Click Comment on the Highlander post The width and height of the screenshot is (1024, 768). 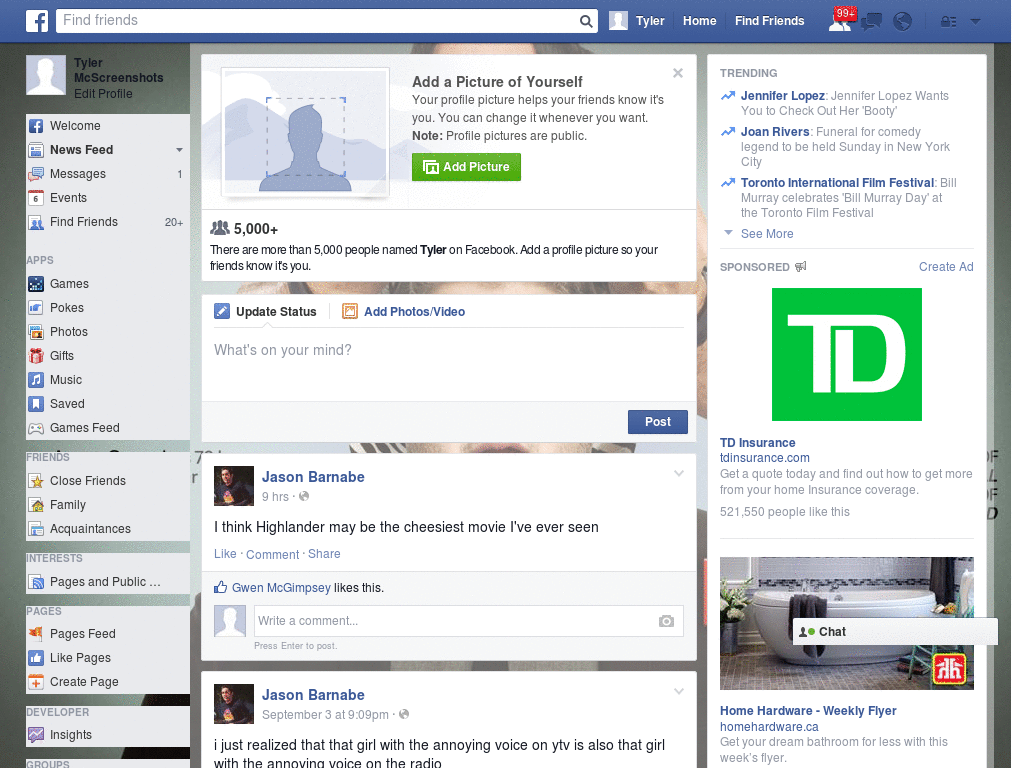pos(272,554)
